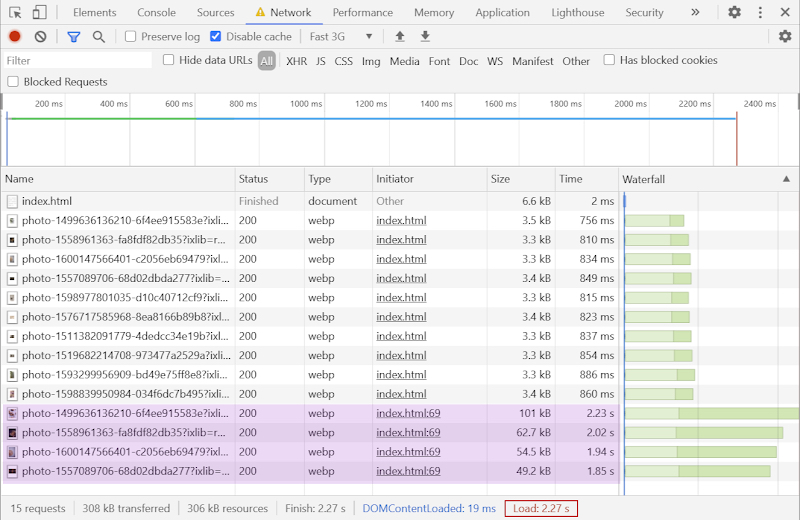Filter requests by XHR type
800x520 pixels.
coord(296,61)
